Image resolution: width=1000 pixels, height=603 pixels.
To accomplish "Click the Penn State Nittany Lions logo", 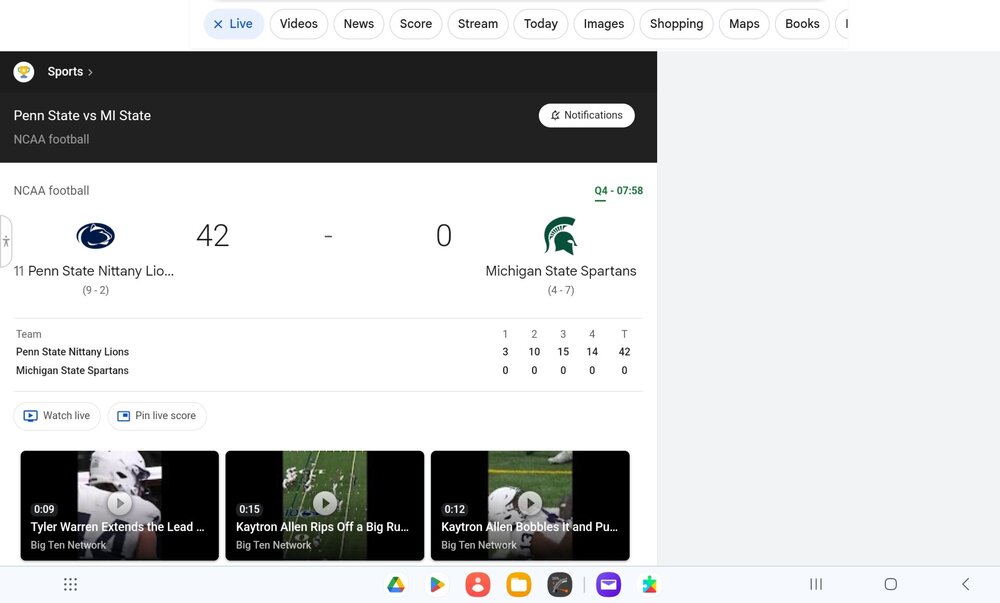I will click(x=96, y=236).
